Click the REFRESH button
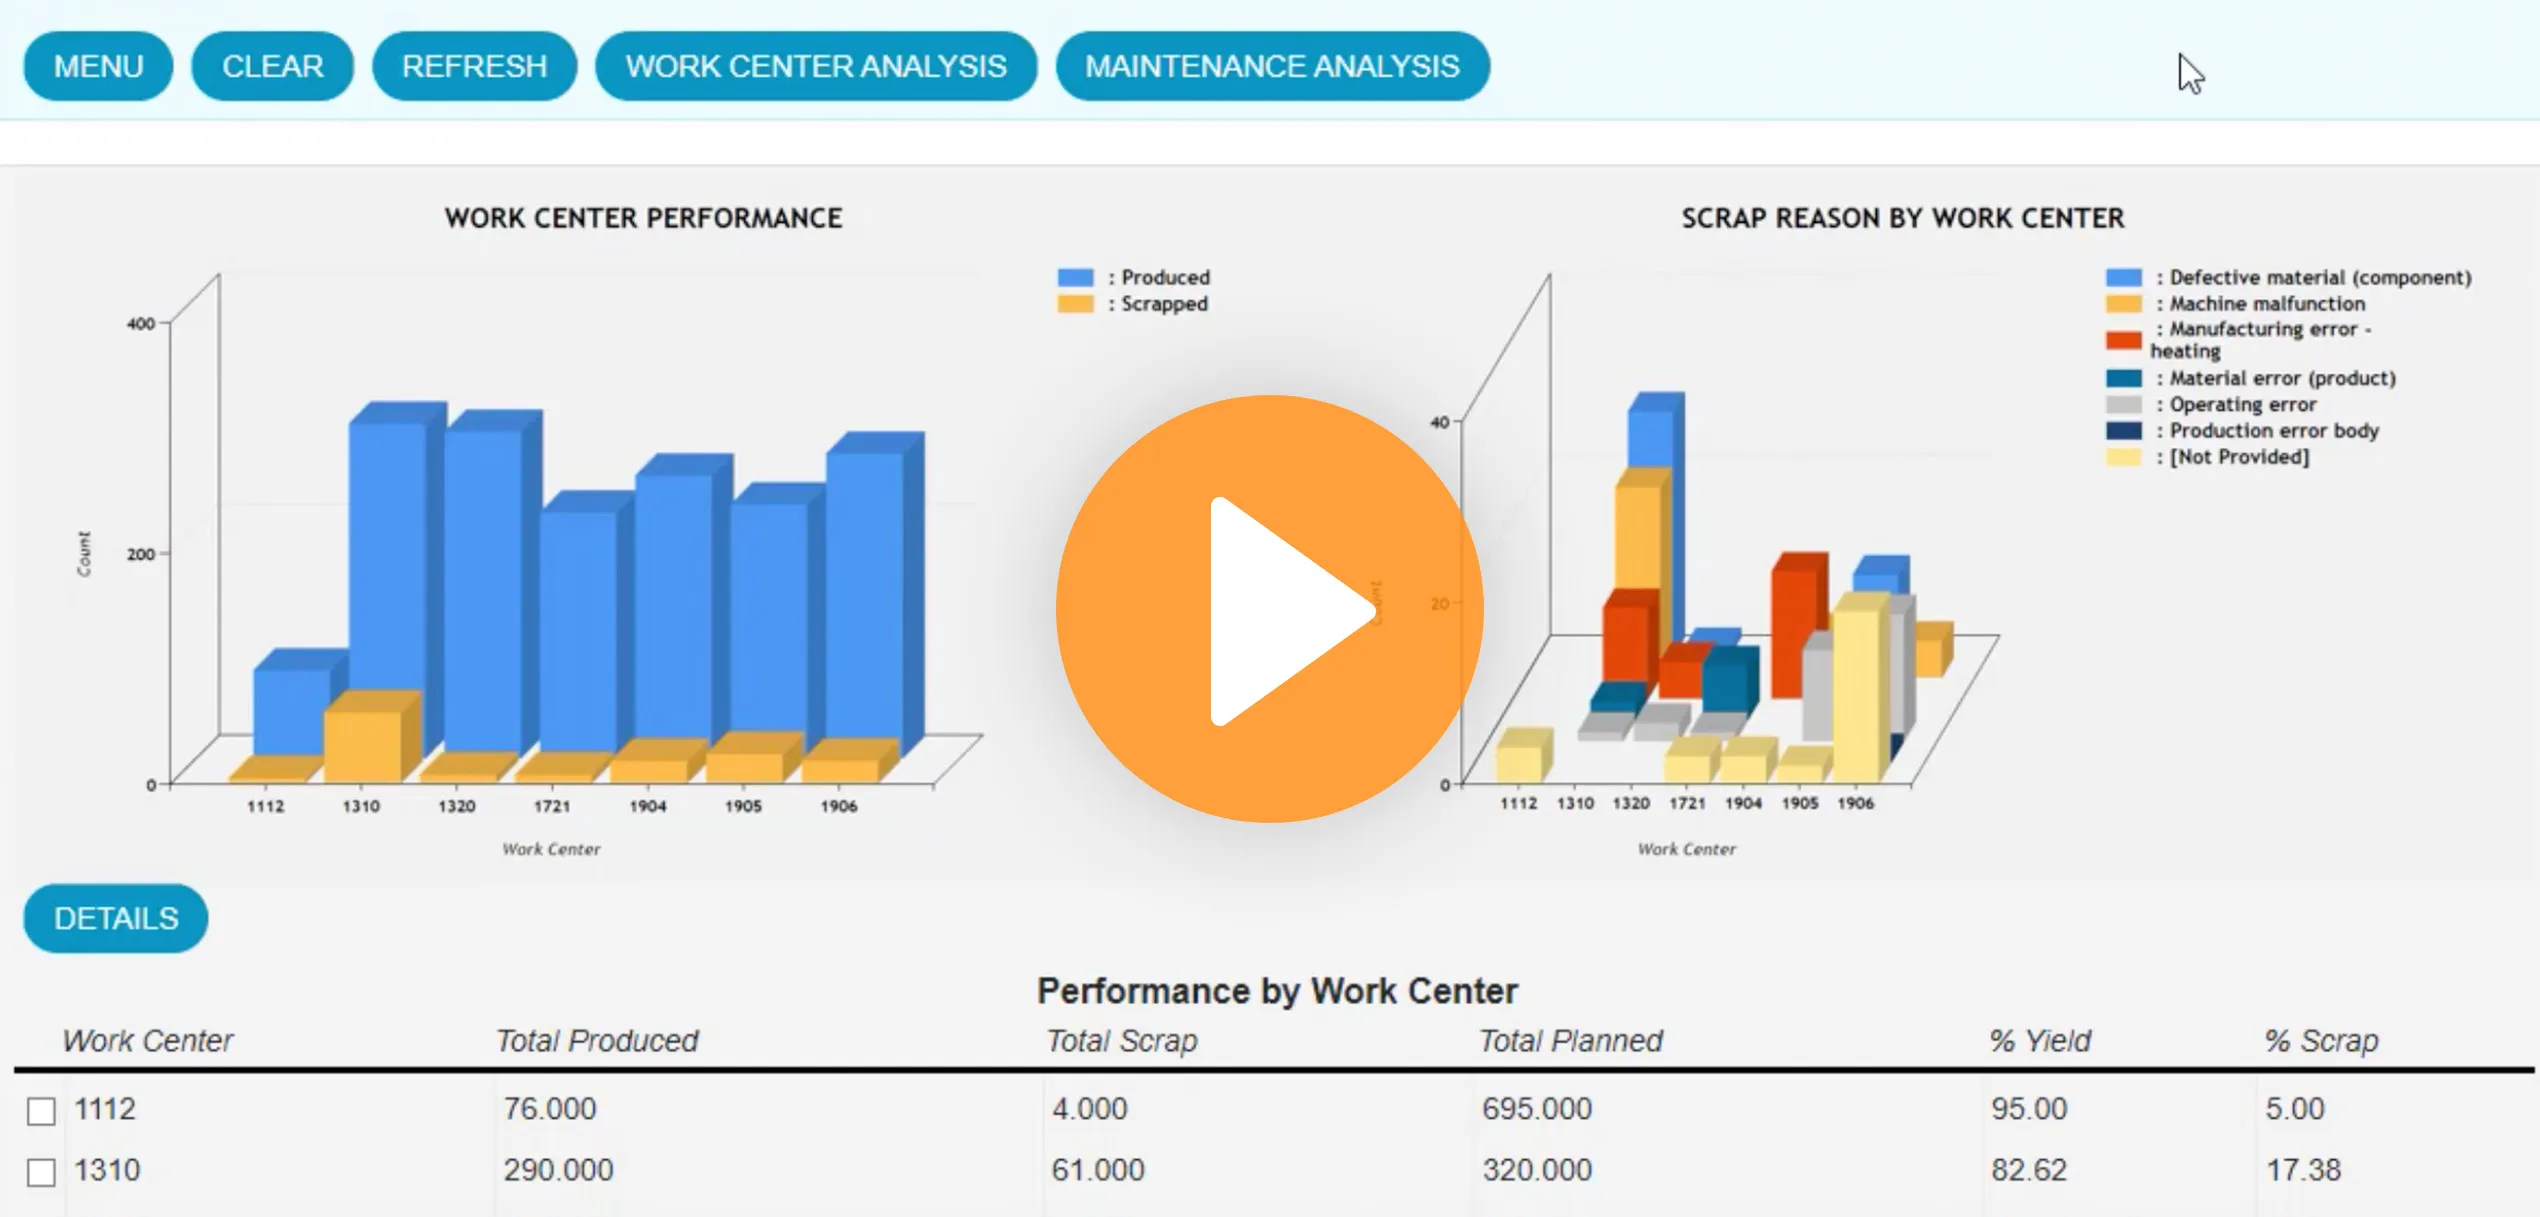The width and height of the screenshot is (2540, 1217). click(474, 66)
